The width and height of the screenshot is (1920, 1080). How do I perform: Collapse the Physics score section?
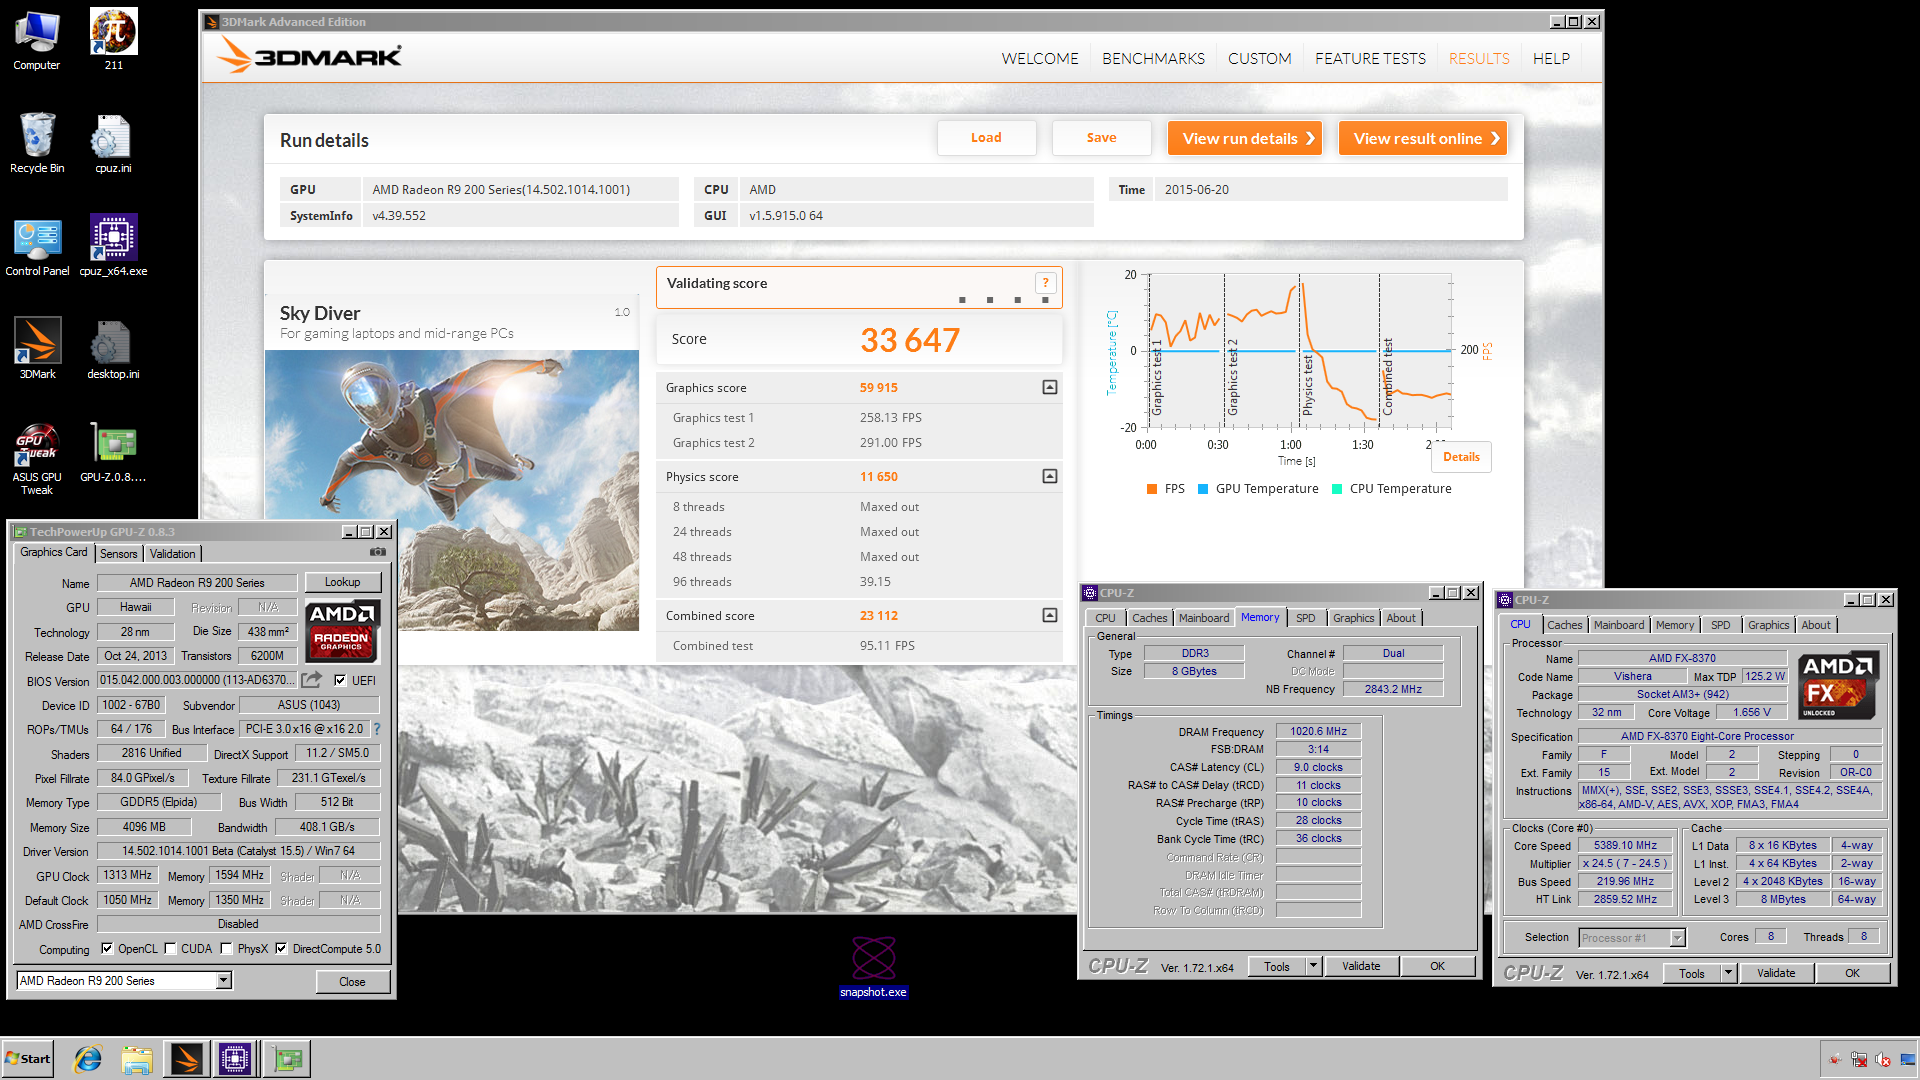point(1050,476)
